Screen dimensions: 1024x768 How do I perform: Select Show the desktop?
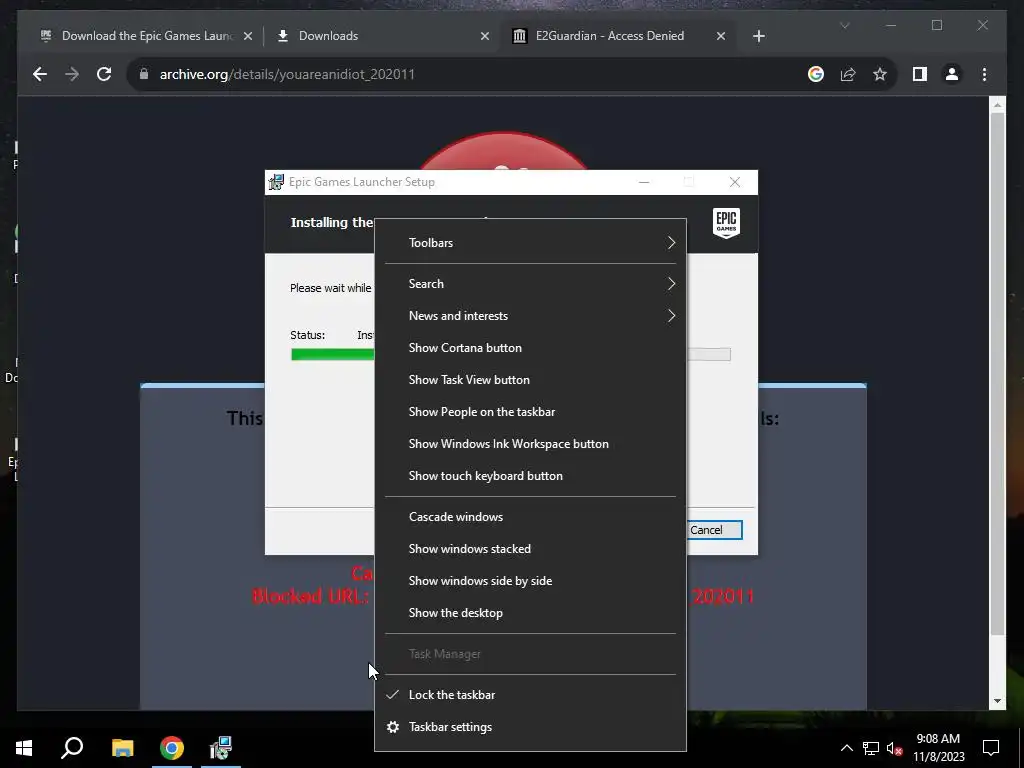click(x=530, y=613)
